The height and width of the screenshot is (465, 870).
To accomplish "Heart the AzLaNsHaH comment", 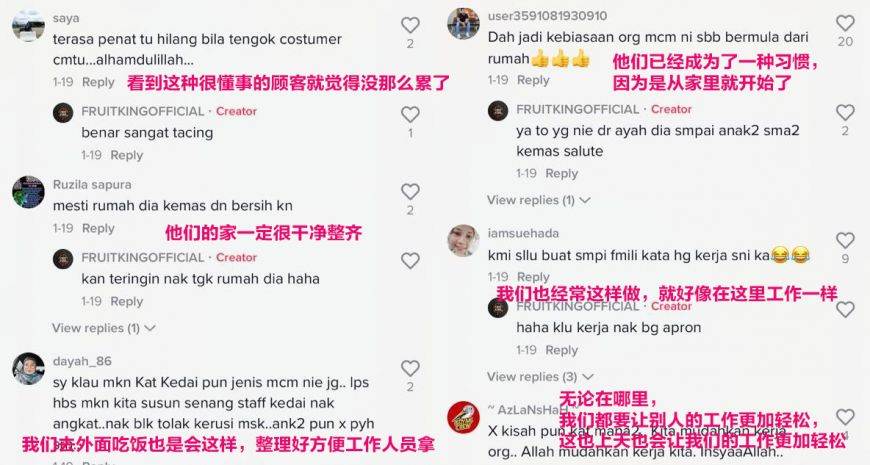I will click(x=845, y=417).
